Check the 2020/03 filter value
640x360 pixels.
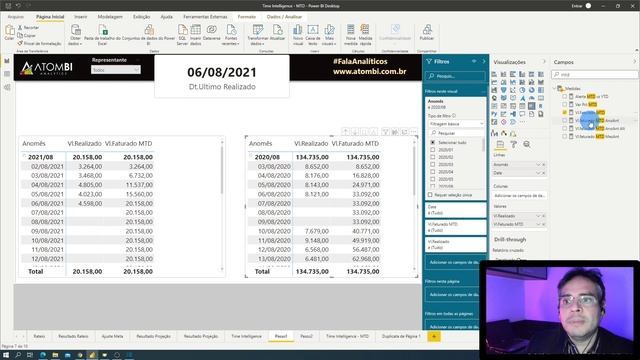coord(433,164)
